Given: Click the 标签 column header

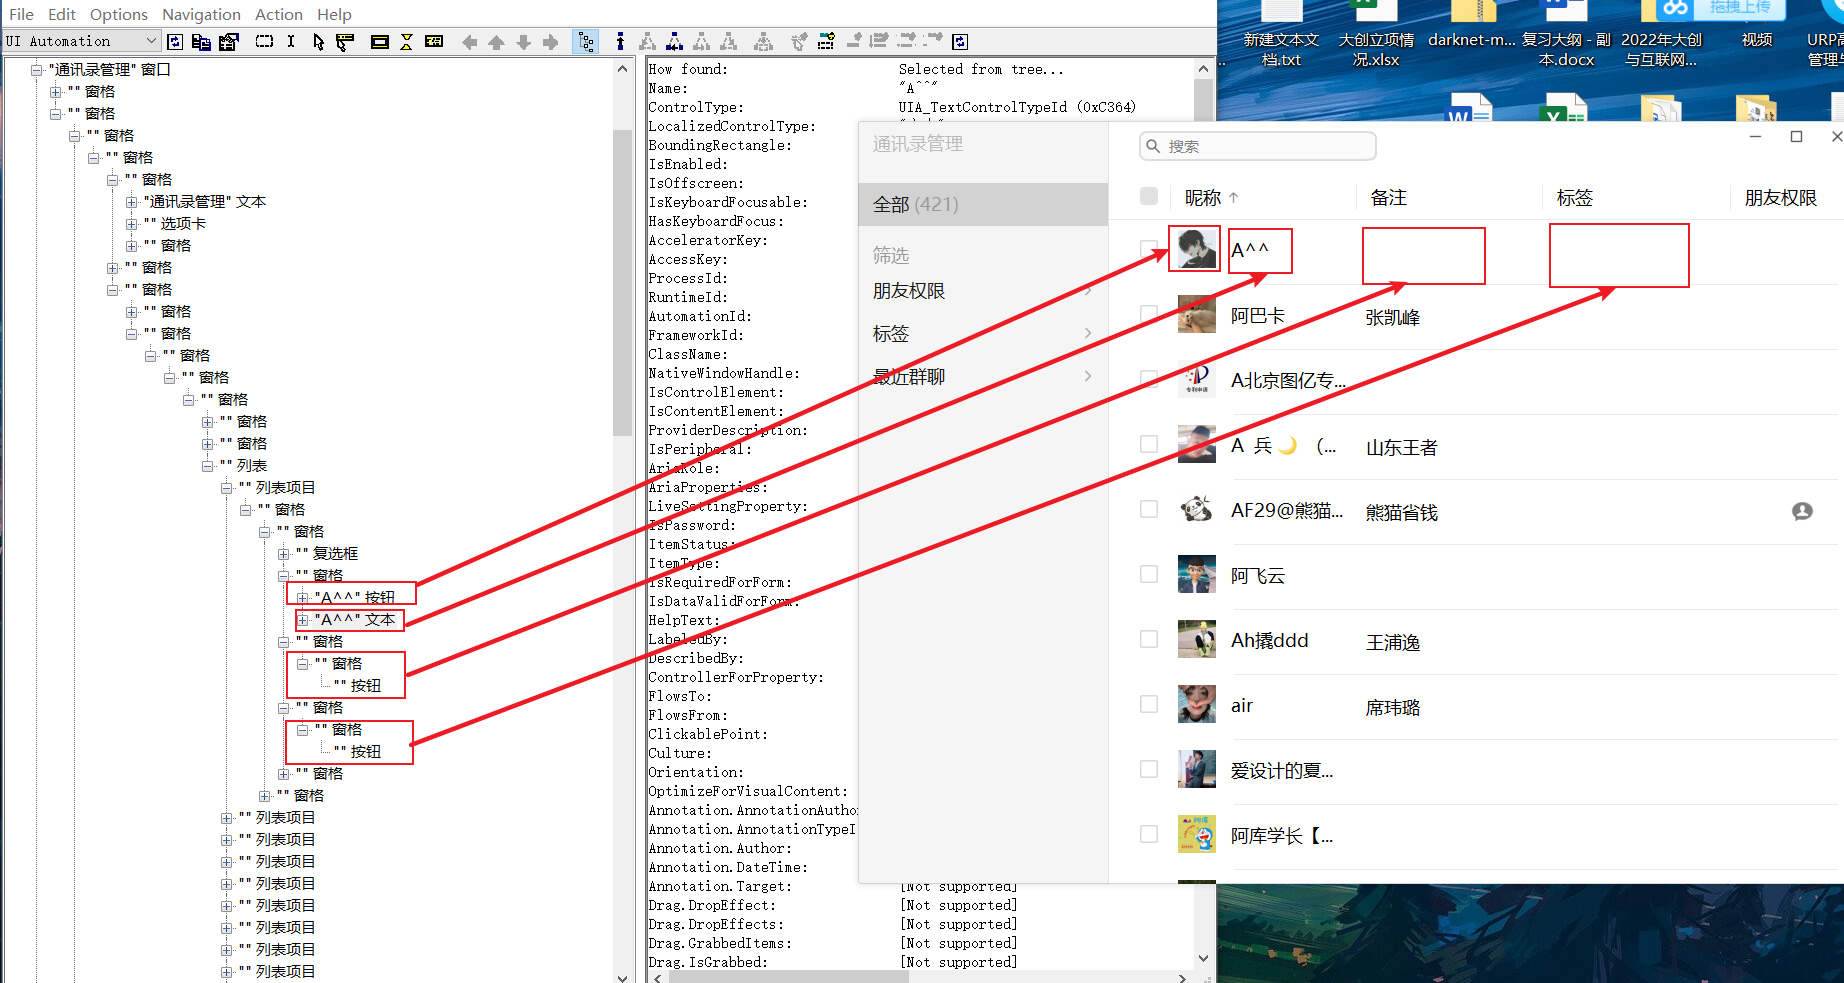Looking at the screenshot, I should click(1575, 198).
